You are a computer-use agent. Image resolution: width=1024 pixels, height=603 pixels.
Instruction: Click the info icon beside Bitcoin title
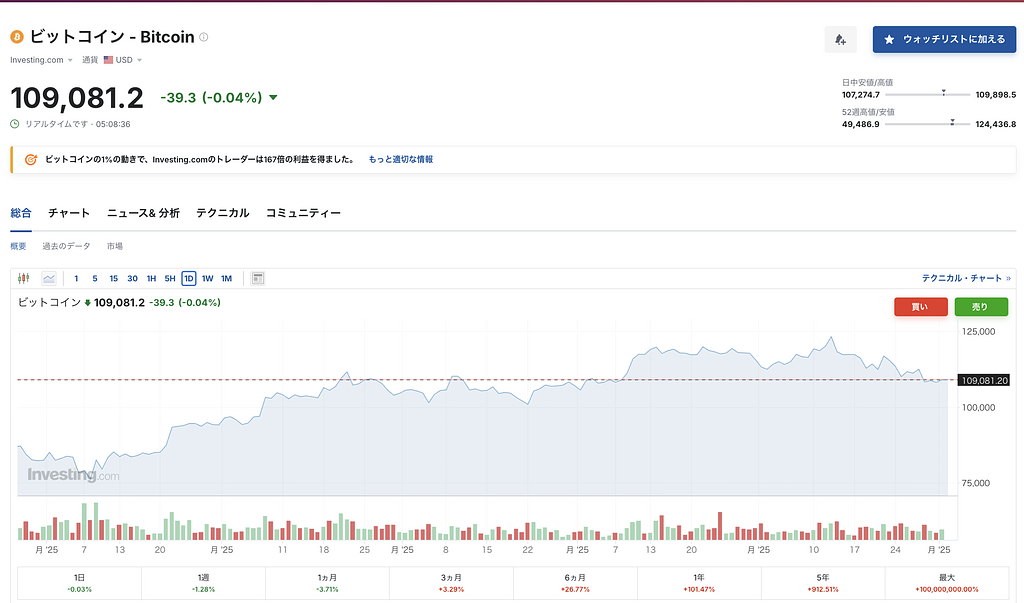(x=204, y=37)
